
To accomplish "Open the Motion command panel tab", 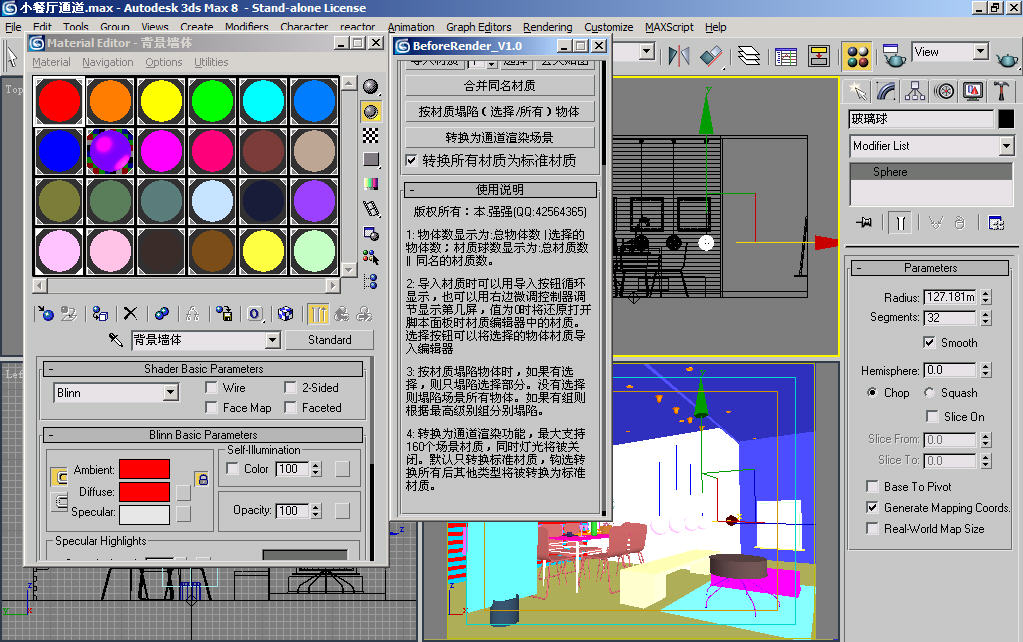I will 944,91.
